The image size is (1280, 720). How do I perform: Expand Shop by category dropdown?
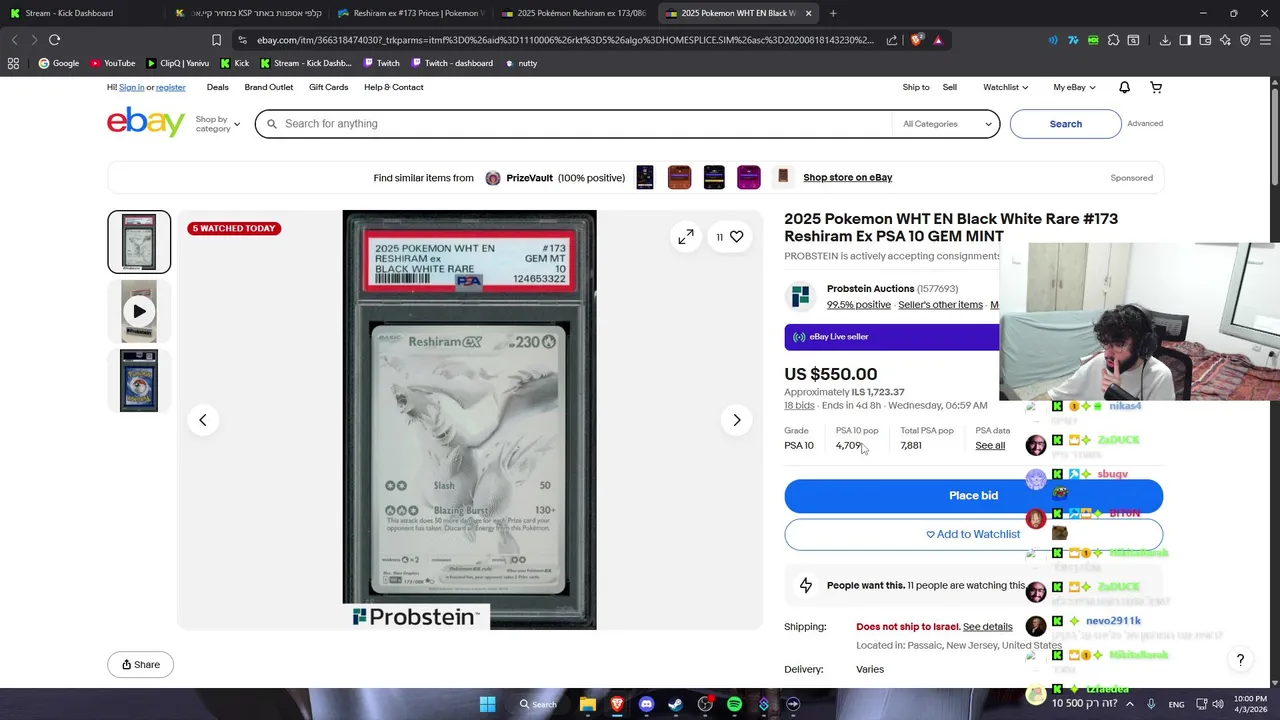217,124
